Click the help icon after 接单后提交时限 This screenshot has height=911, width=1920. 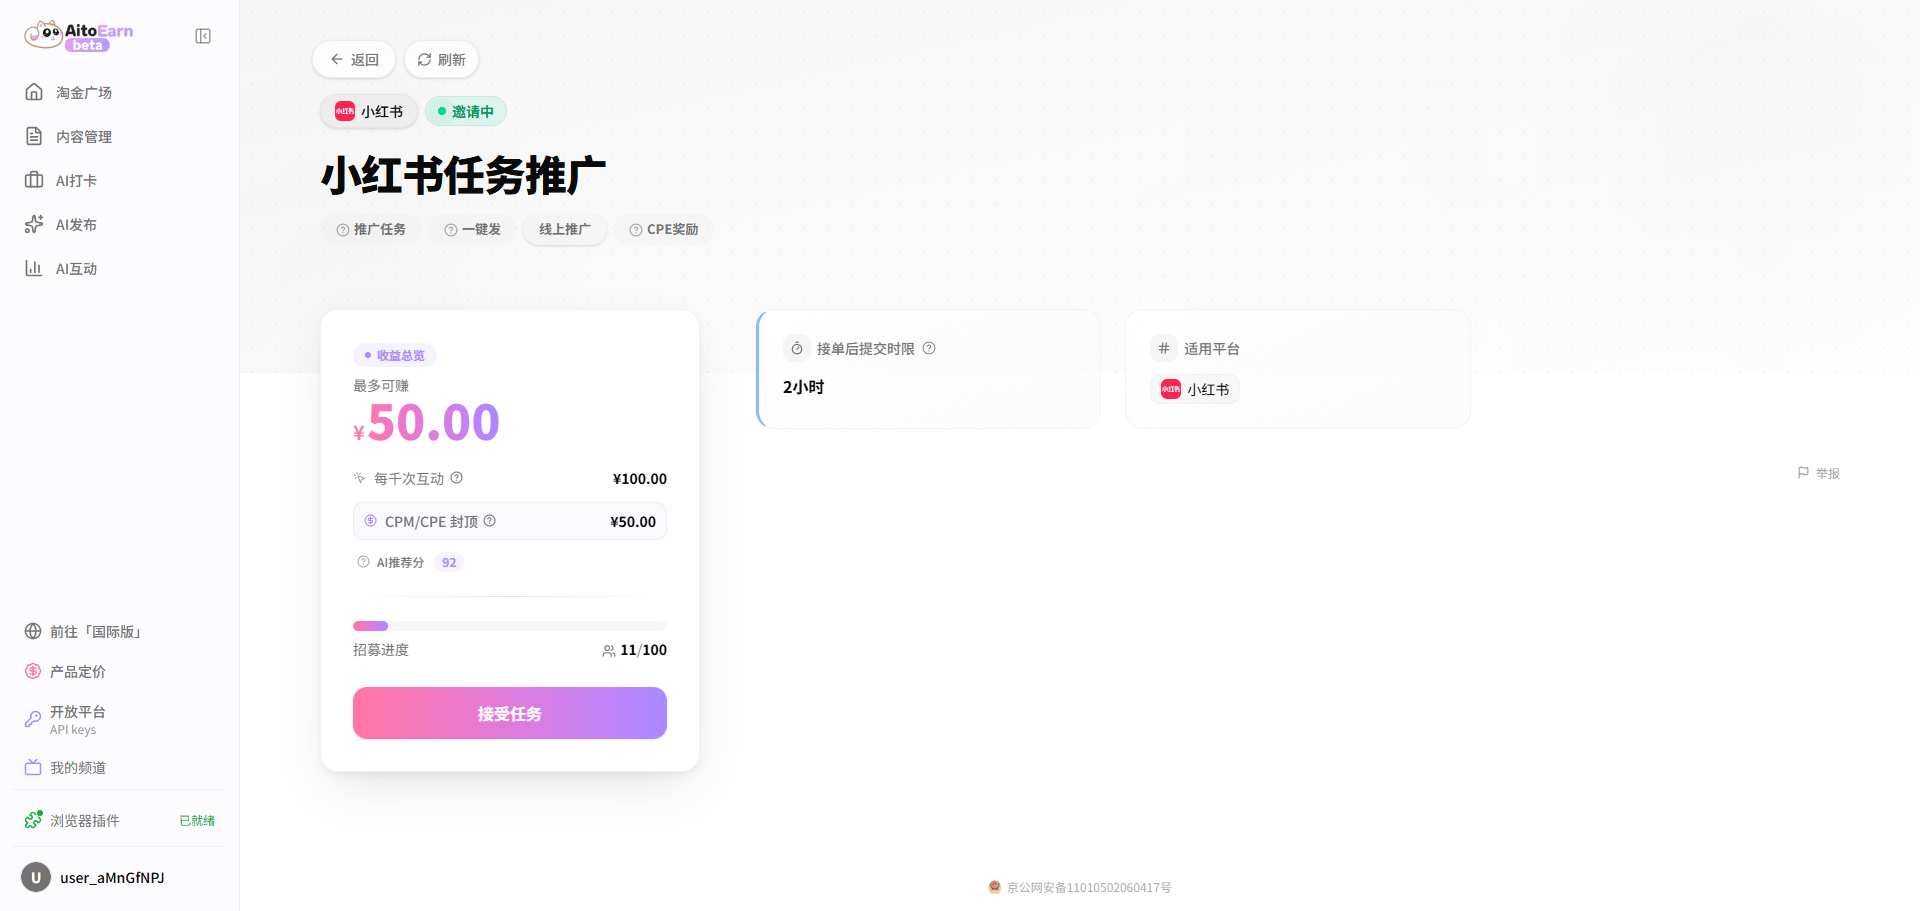[929, 348]
